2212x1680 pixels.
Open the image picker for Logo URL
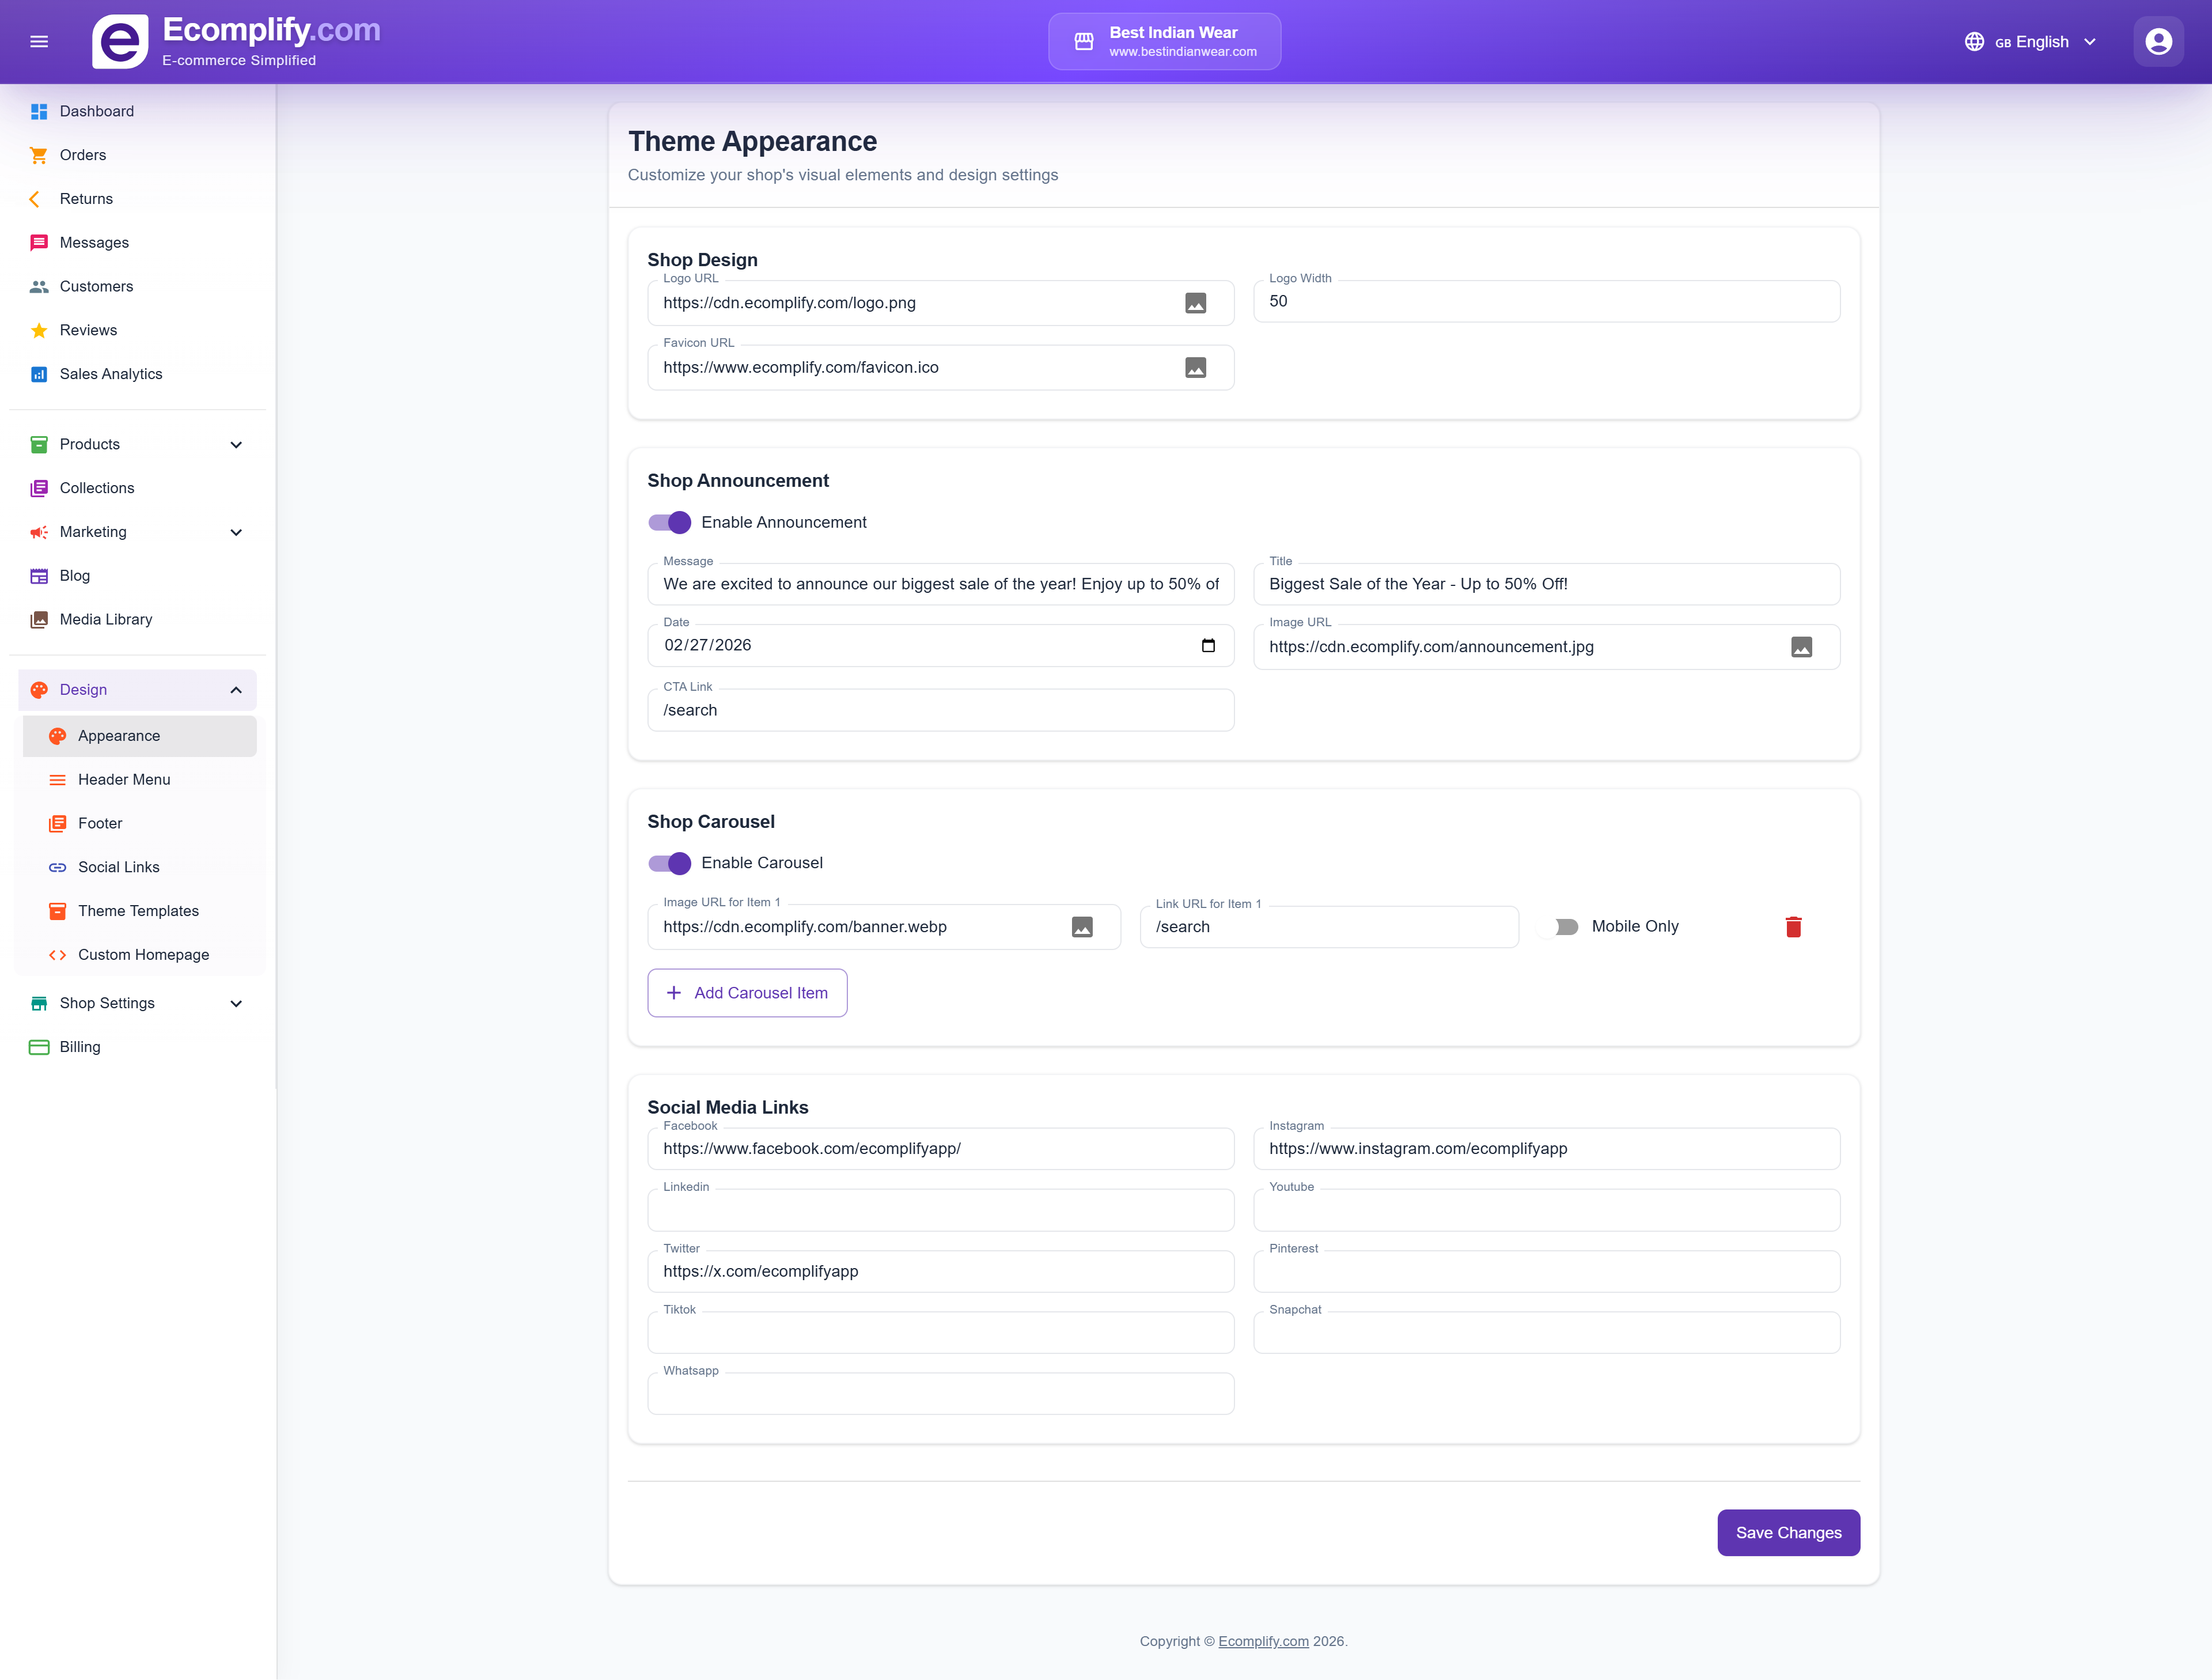(x=1196, y=303)
